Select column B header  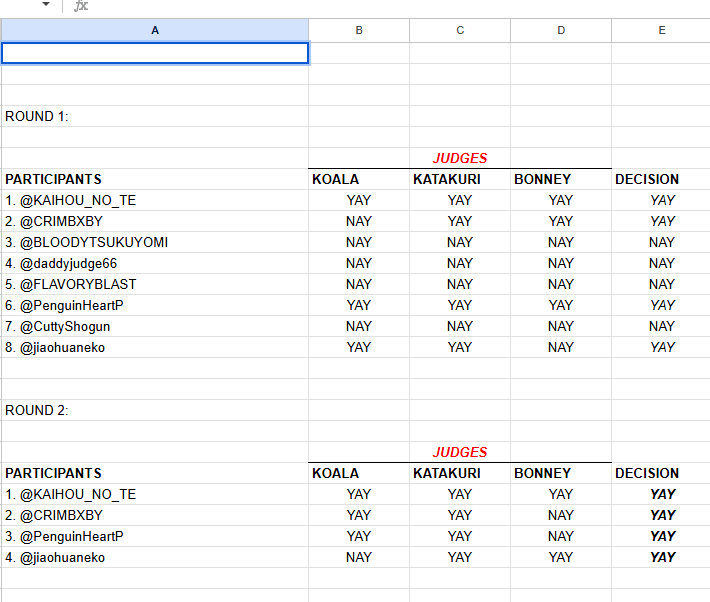[x=359, y=30]
